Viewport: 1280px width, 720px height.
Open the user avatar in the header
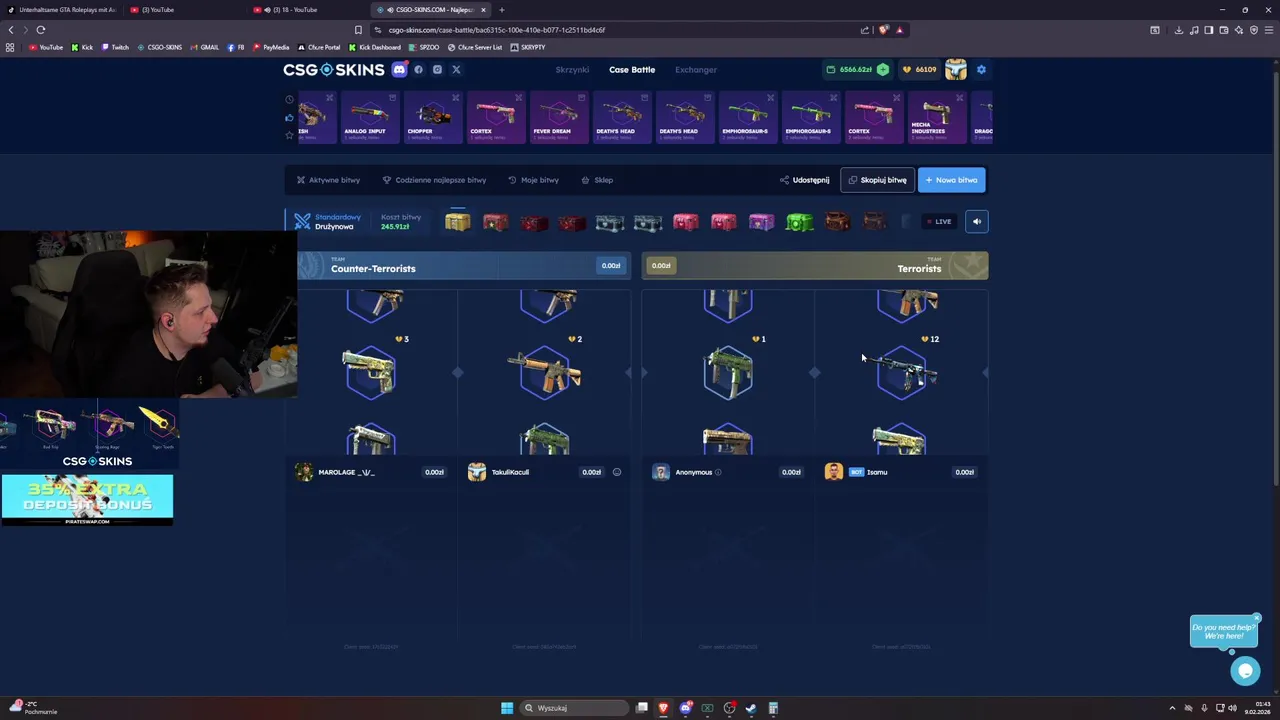pyautogui.click(x=956, y=69)
